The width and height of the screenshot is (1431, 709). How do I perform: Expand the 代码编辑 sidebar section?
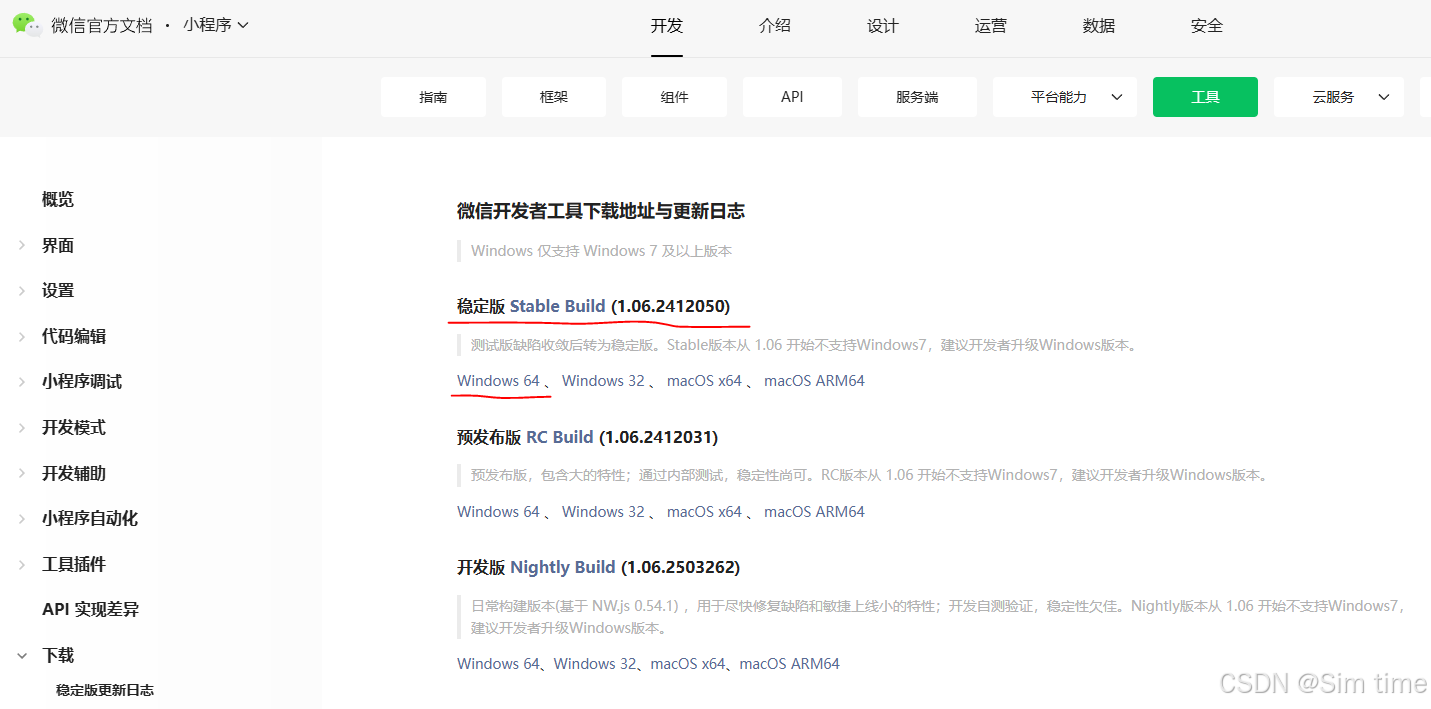[x=74, y=337]
